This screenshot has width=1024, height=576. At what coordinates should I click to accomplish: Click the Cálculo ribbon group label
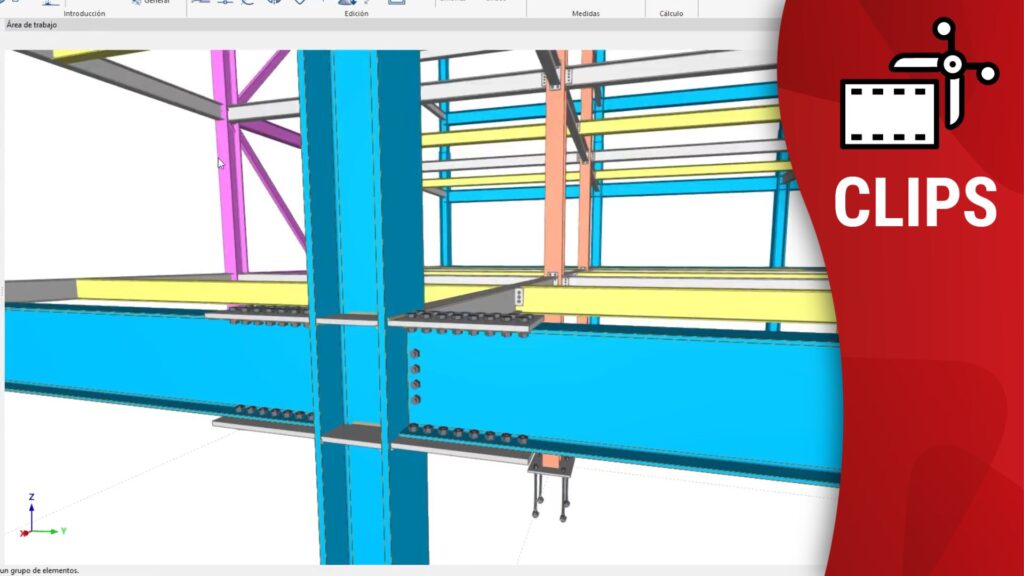(671, 14)
